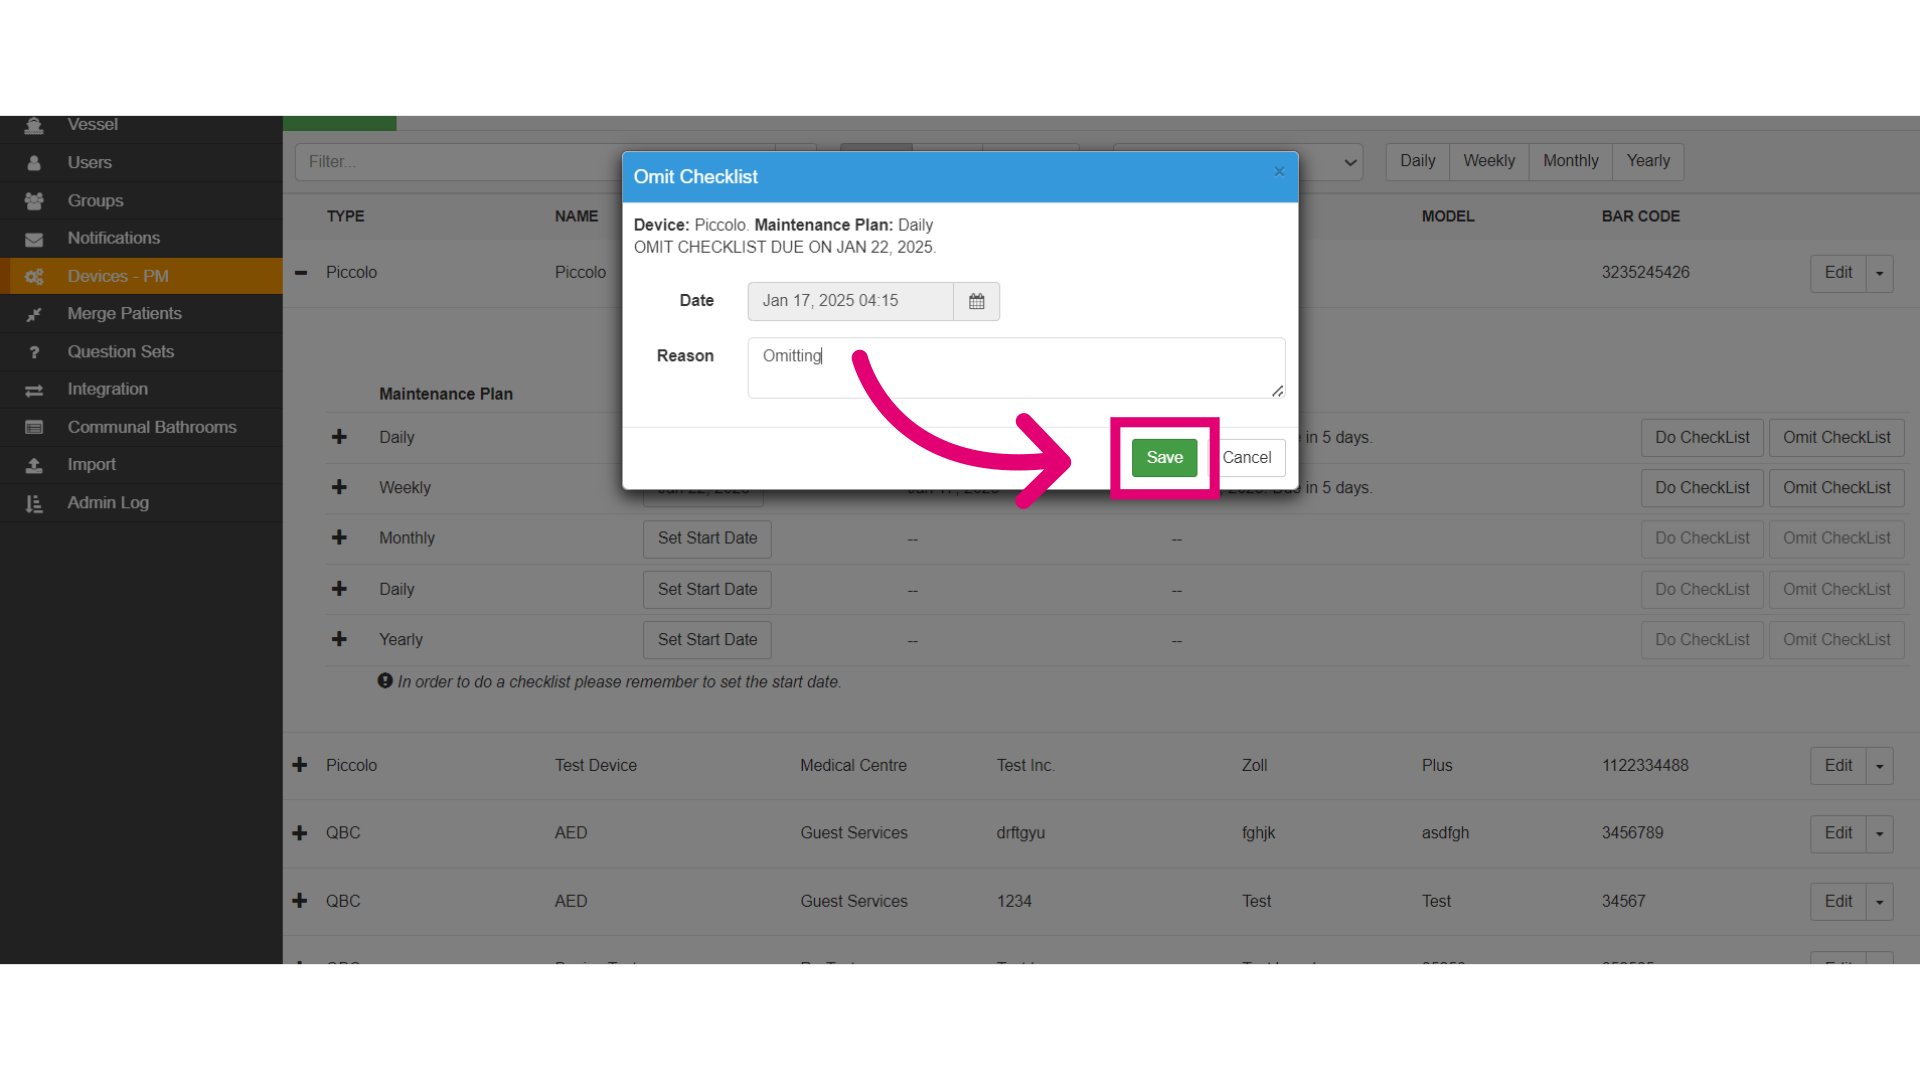Open Edit dropdown arrow for barcode 34567
1920x1080 pixels.
tap(1880, 902)
